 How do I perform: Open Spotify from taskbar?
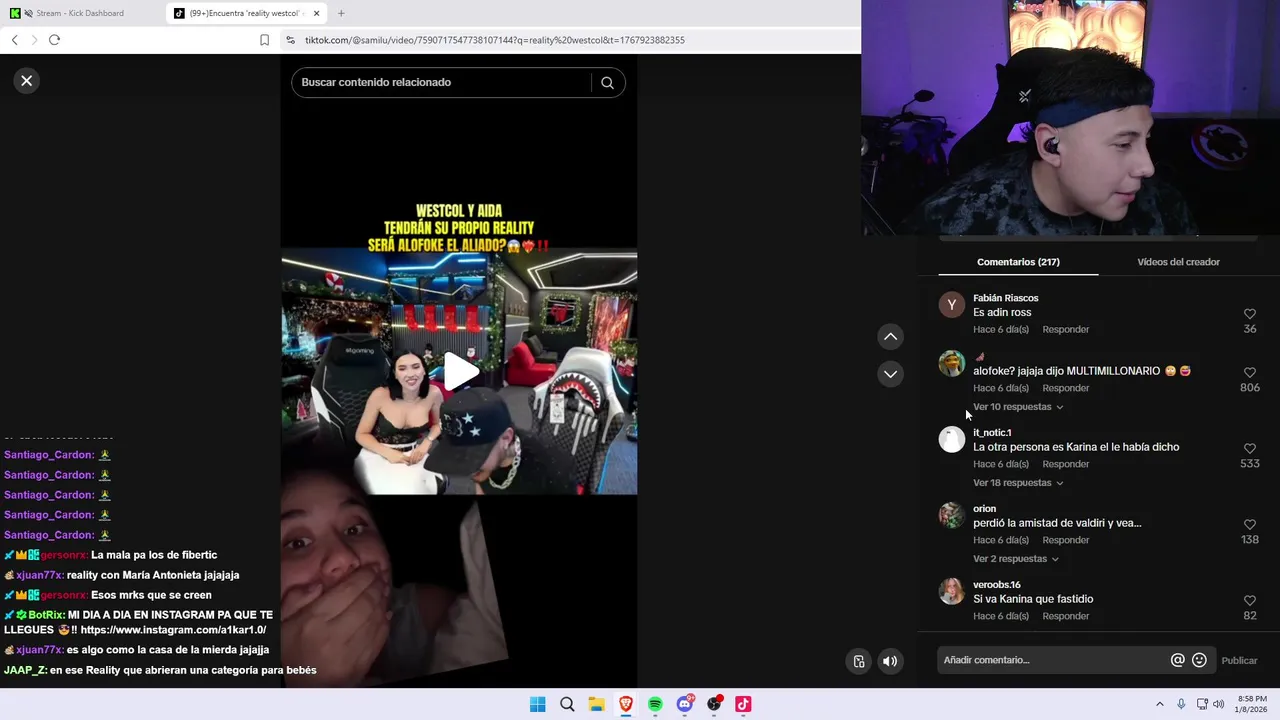(655, 704)
